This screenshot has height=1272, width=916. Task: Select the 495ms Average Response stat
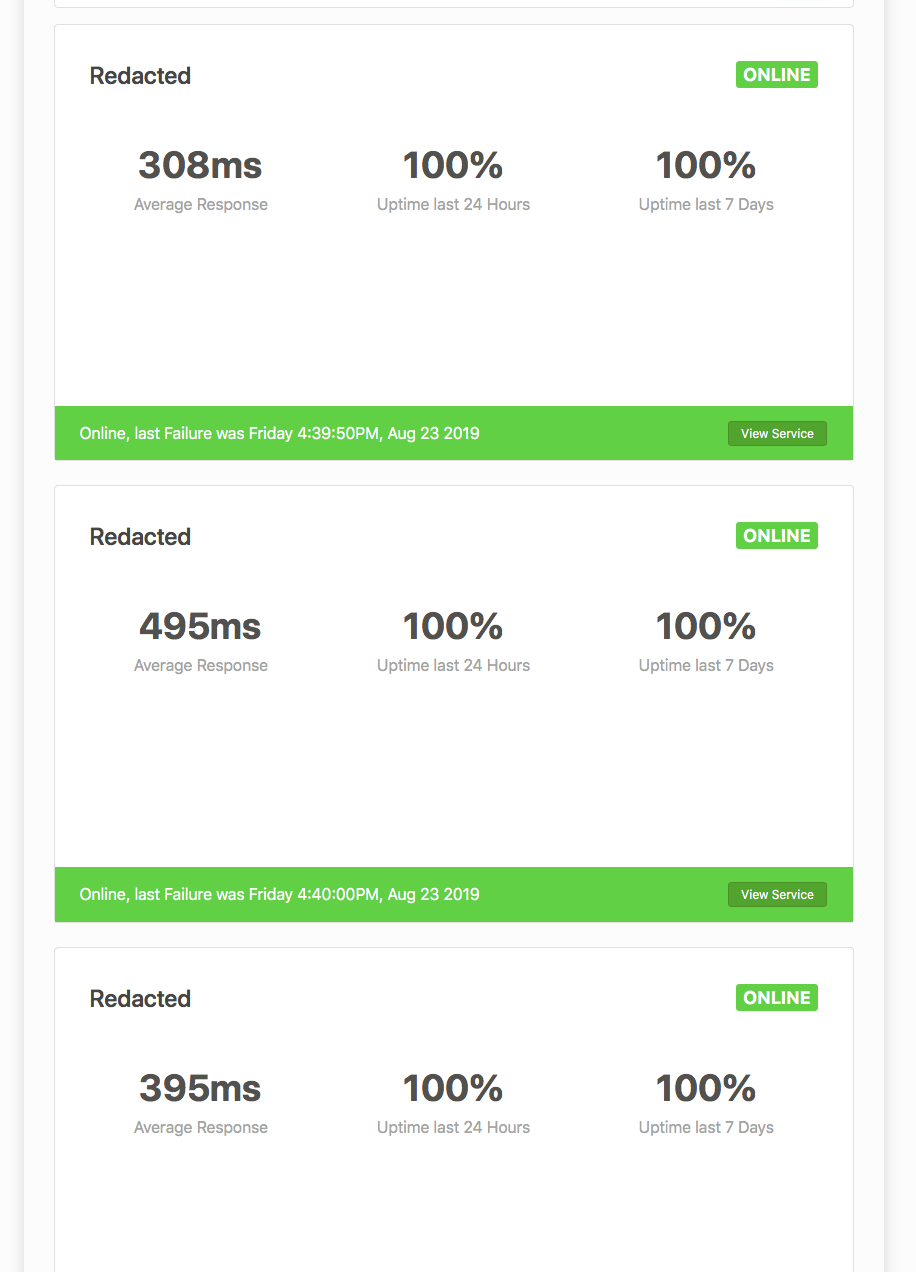pos(200,626)
